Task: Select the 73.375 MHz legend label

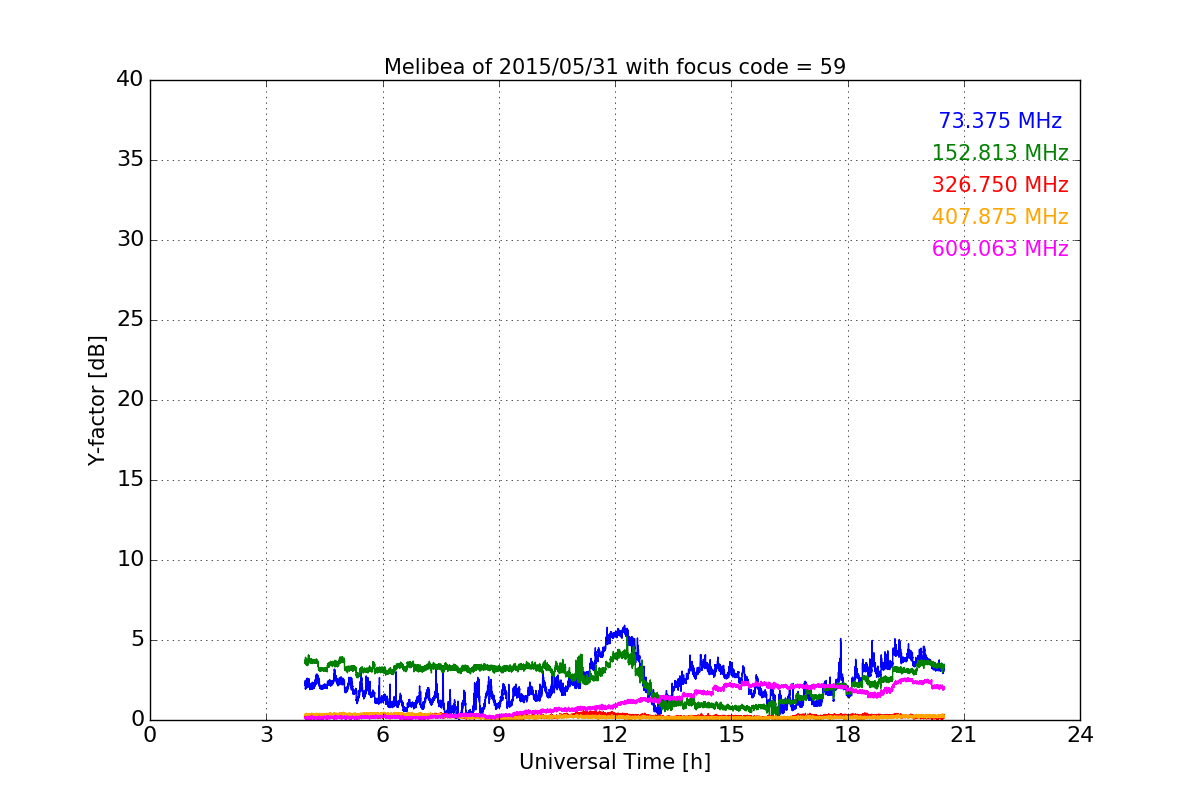Action: tap(1000, 121)
